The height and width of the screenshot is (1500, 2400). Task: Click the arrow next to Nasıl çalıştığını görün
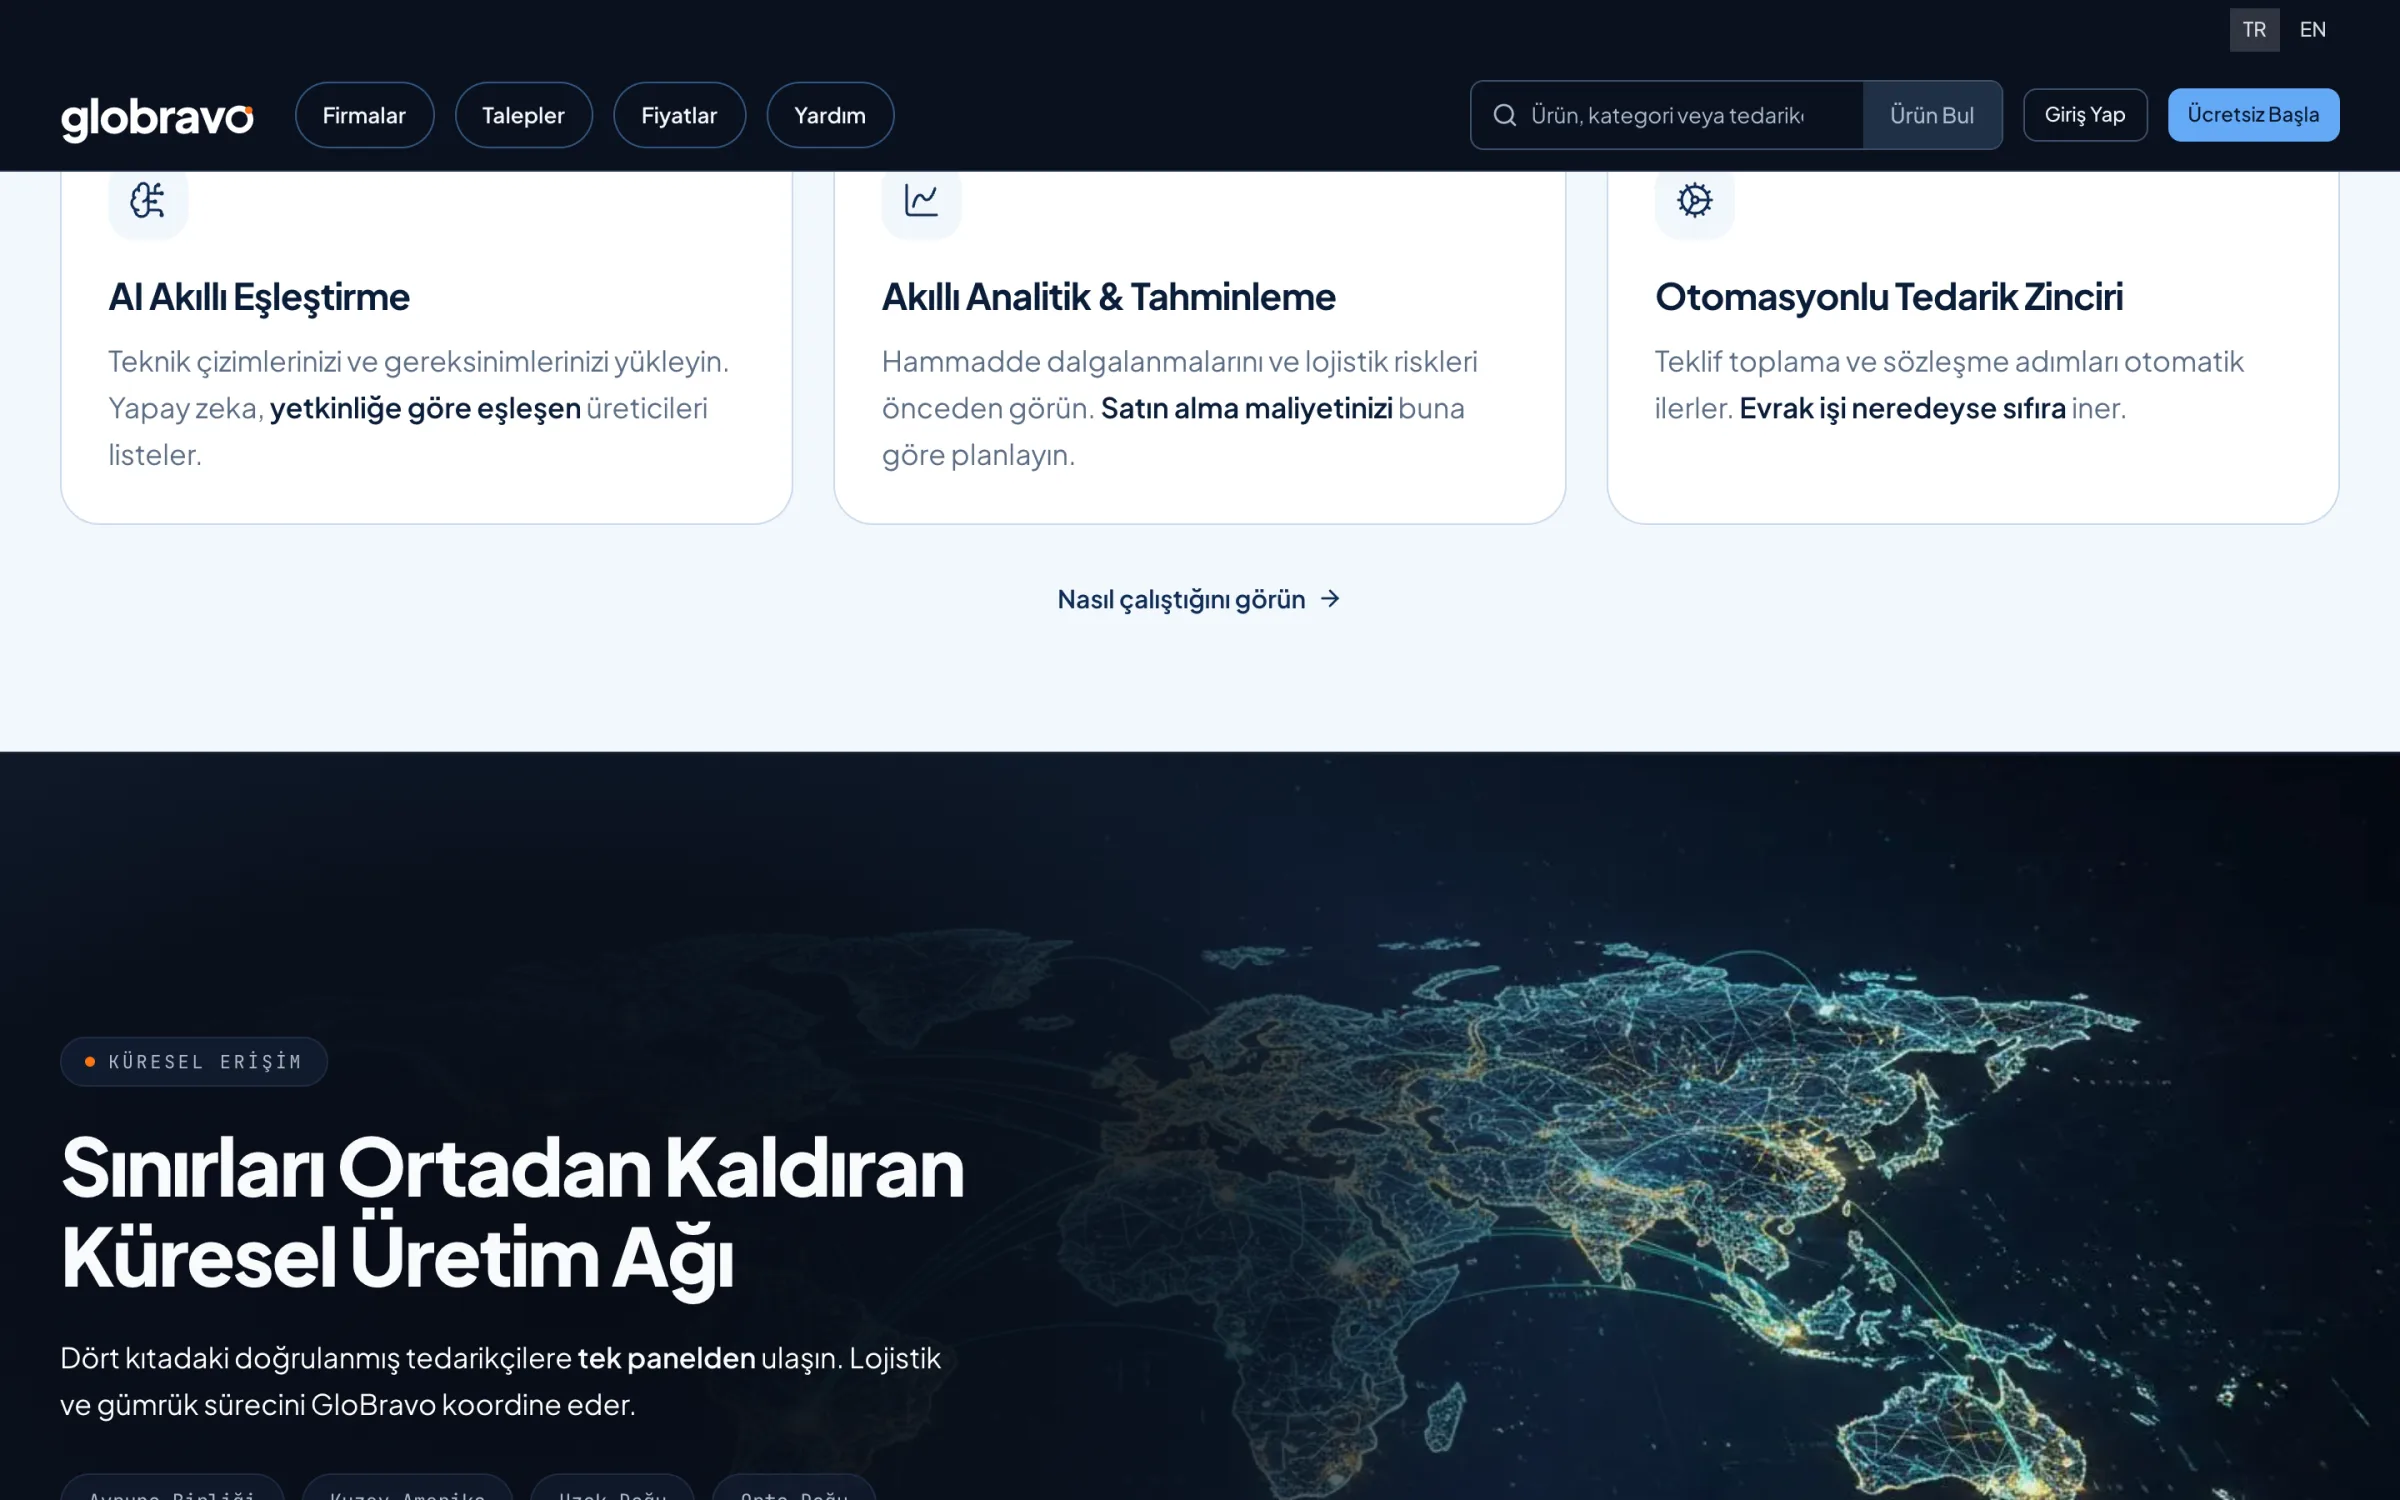coord(1330,598)
